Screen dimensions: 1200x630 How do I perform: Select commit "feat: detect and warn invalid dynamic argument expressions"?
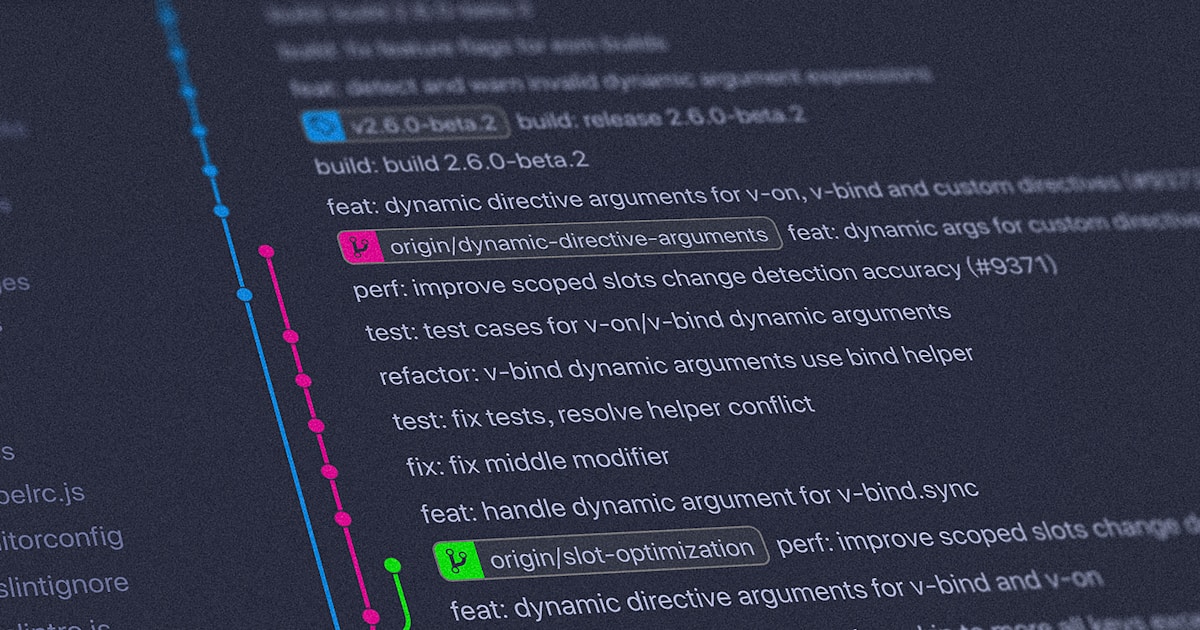610,82
